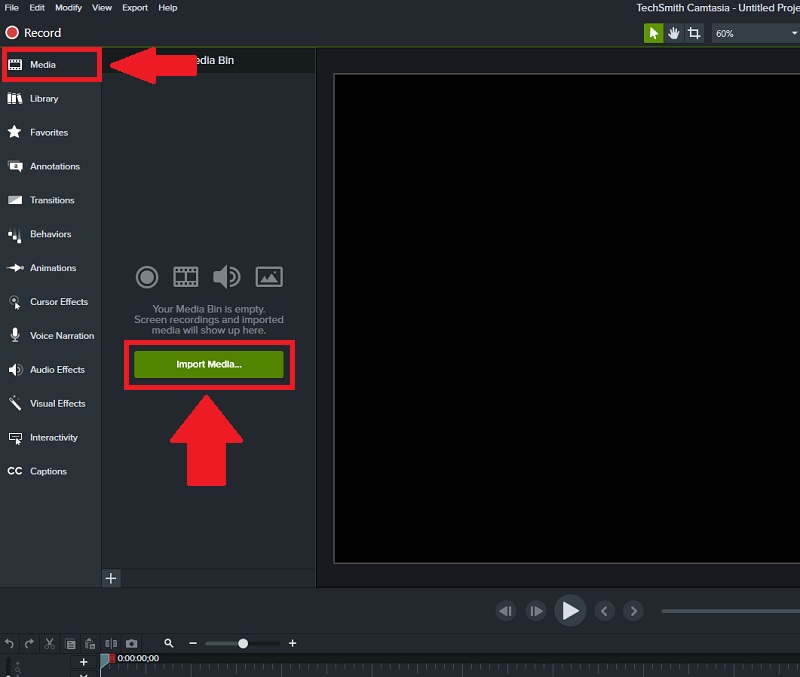Click the split clip icon
This screenshot has width=800, height=677.
pyautogui.click(x=111, y=643)
